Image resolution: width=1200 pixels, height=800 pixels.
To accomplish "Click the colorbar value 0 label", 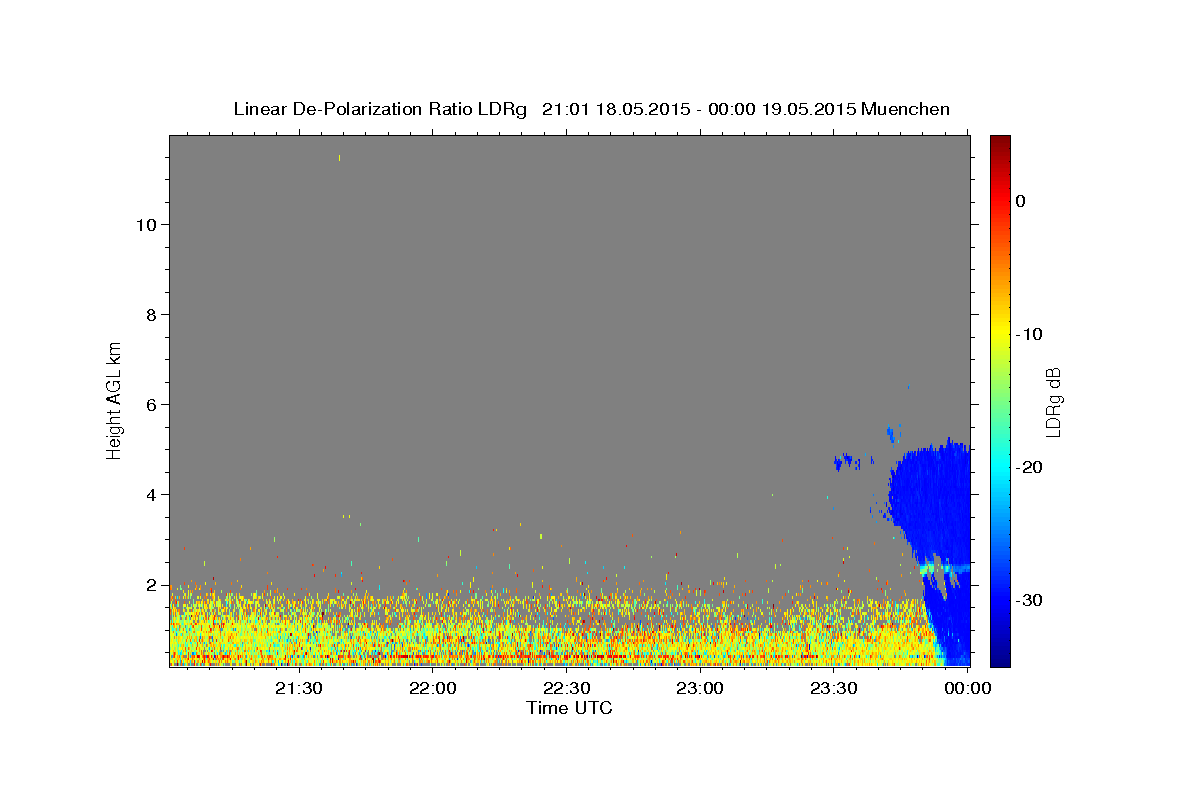I will [x=1021, y=201].
